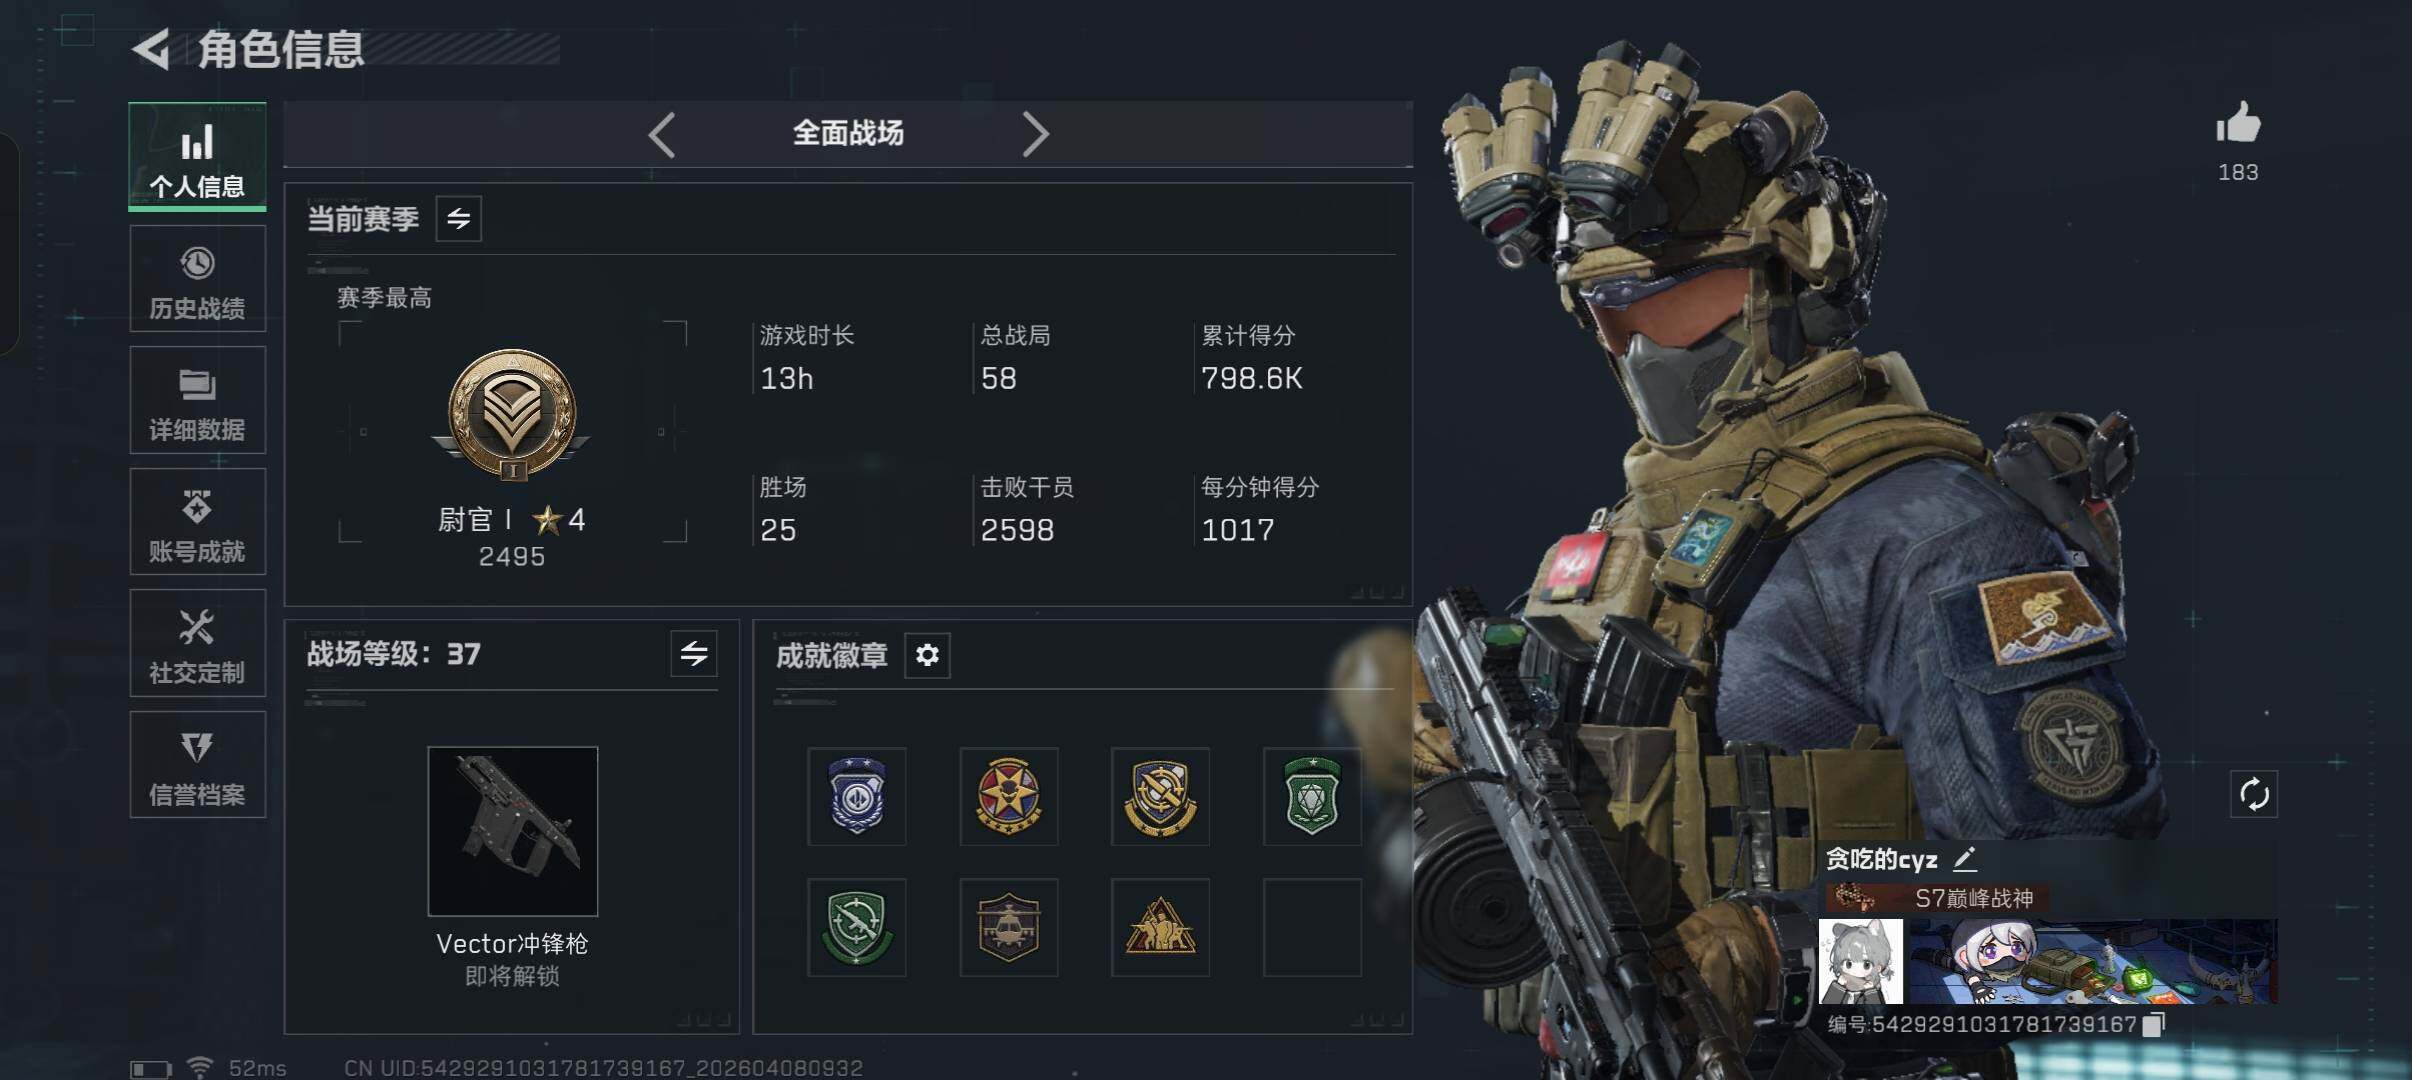Switch to the previous mode with the left chevron
Screen dimensions: 2412x1080
(x=662, y=134)
